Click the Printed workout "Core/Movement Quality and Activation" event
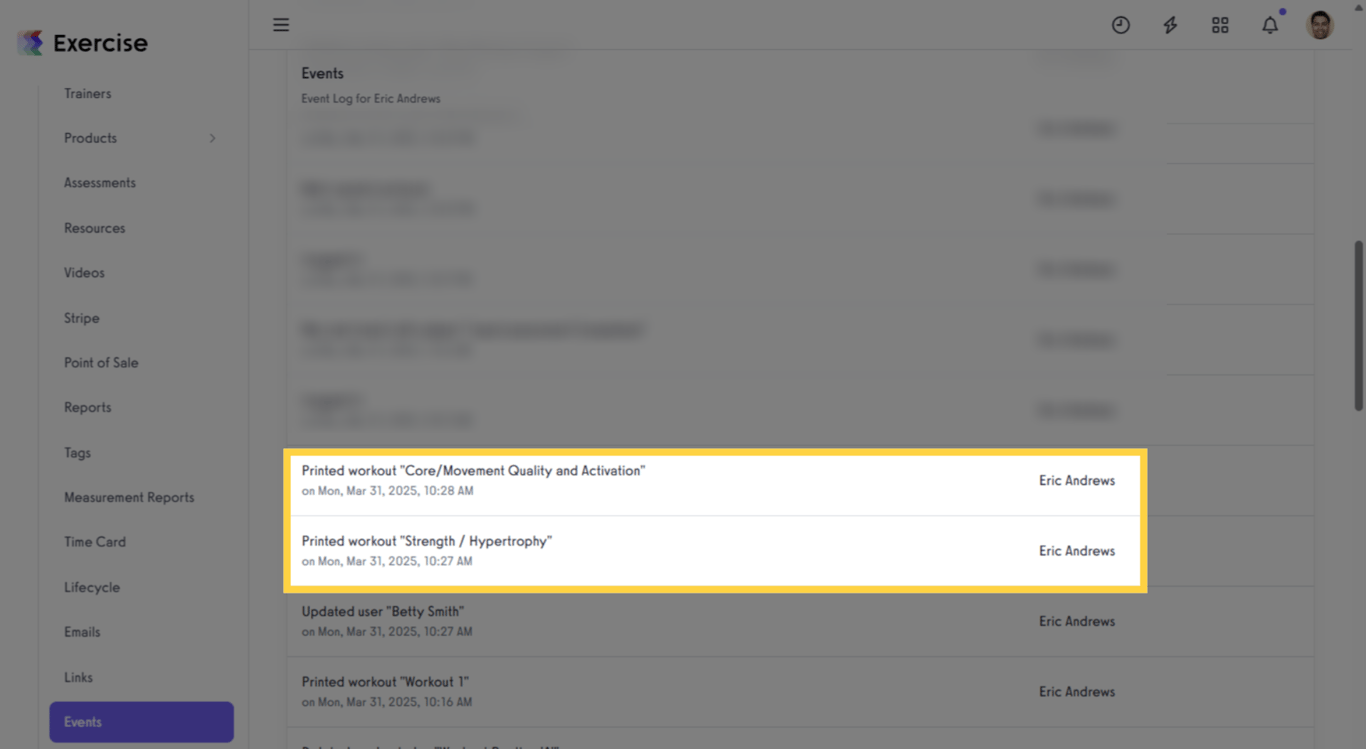Screen dimensions: 1366x749 (x=714, y=481)
